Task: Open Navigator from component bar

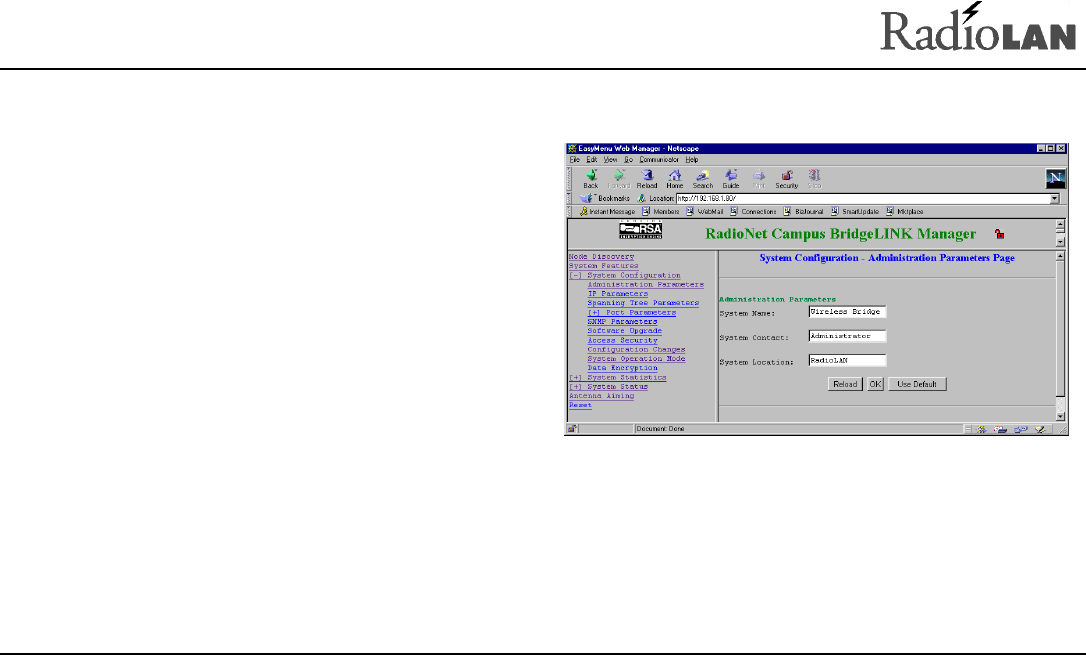Action: [981, 429]
